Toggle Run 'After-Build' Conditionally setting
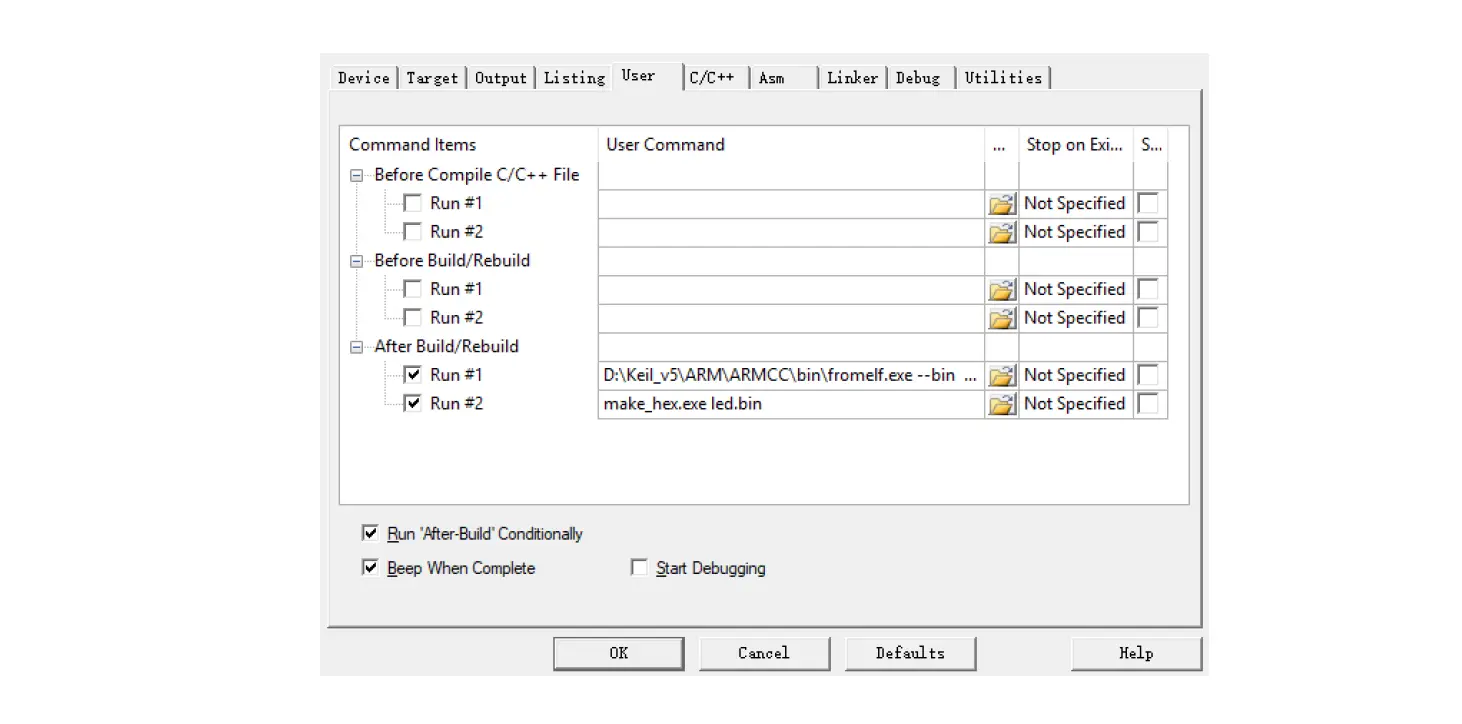Viewport: 1462px width, 724px height. click(x=370, y=532)
